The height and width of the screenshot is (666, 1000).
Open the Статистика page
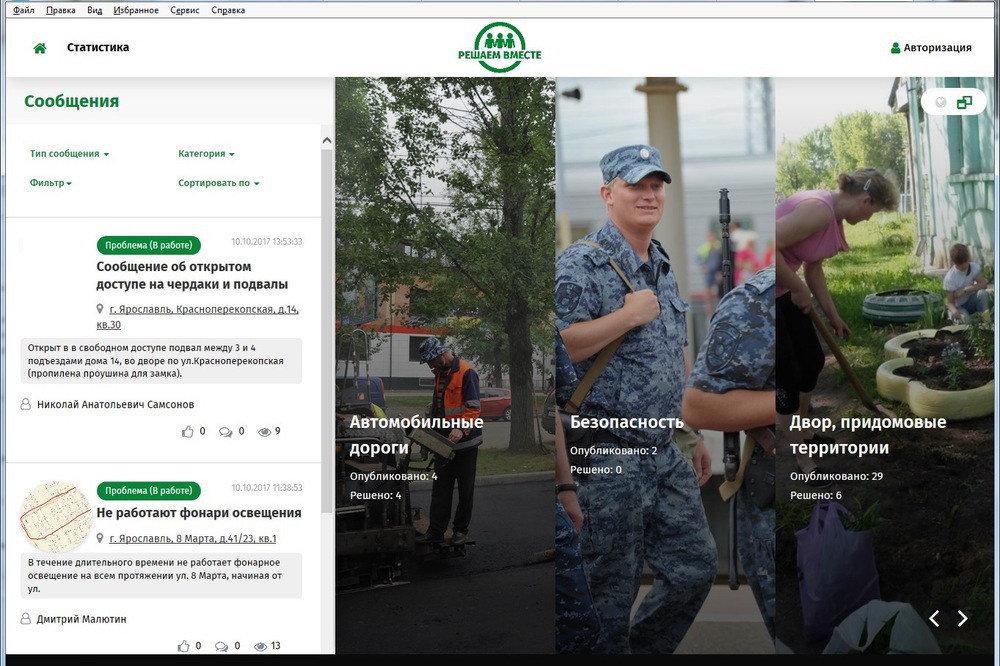pyautogui.click(x=98, y=47)
